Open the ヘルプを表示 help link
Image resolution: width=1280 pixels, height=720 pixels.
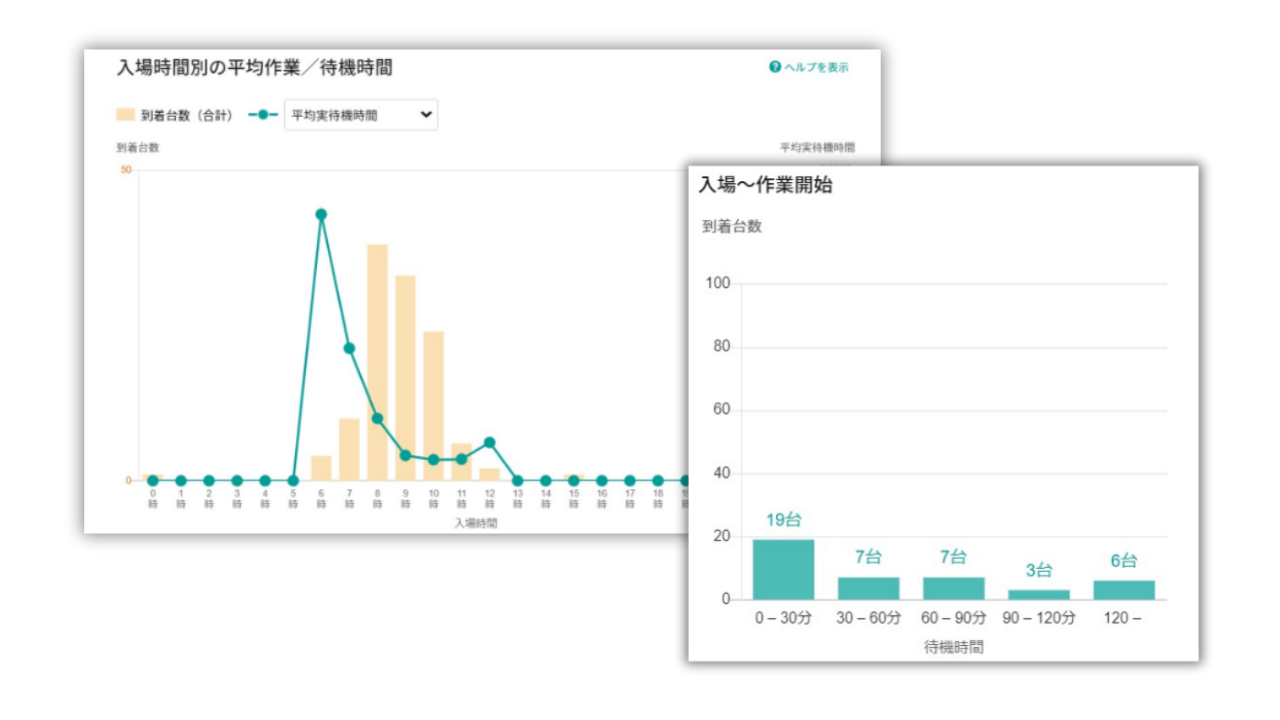pos(809,67)
